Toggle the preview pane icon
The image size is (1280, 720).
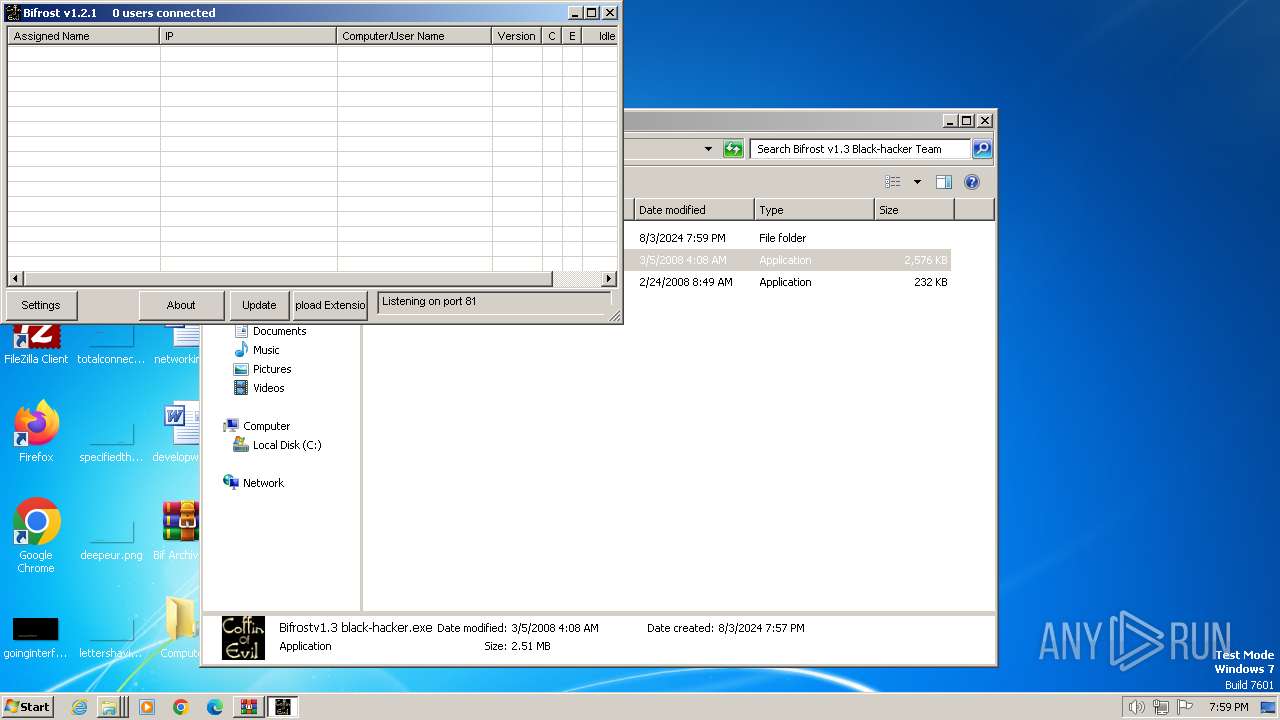[x=943, y=182]
